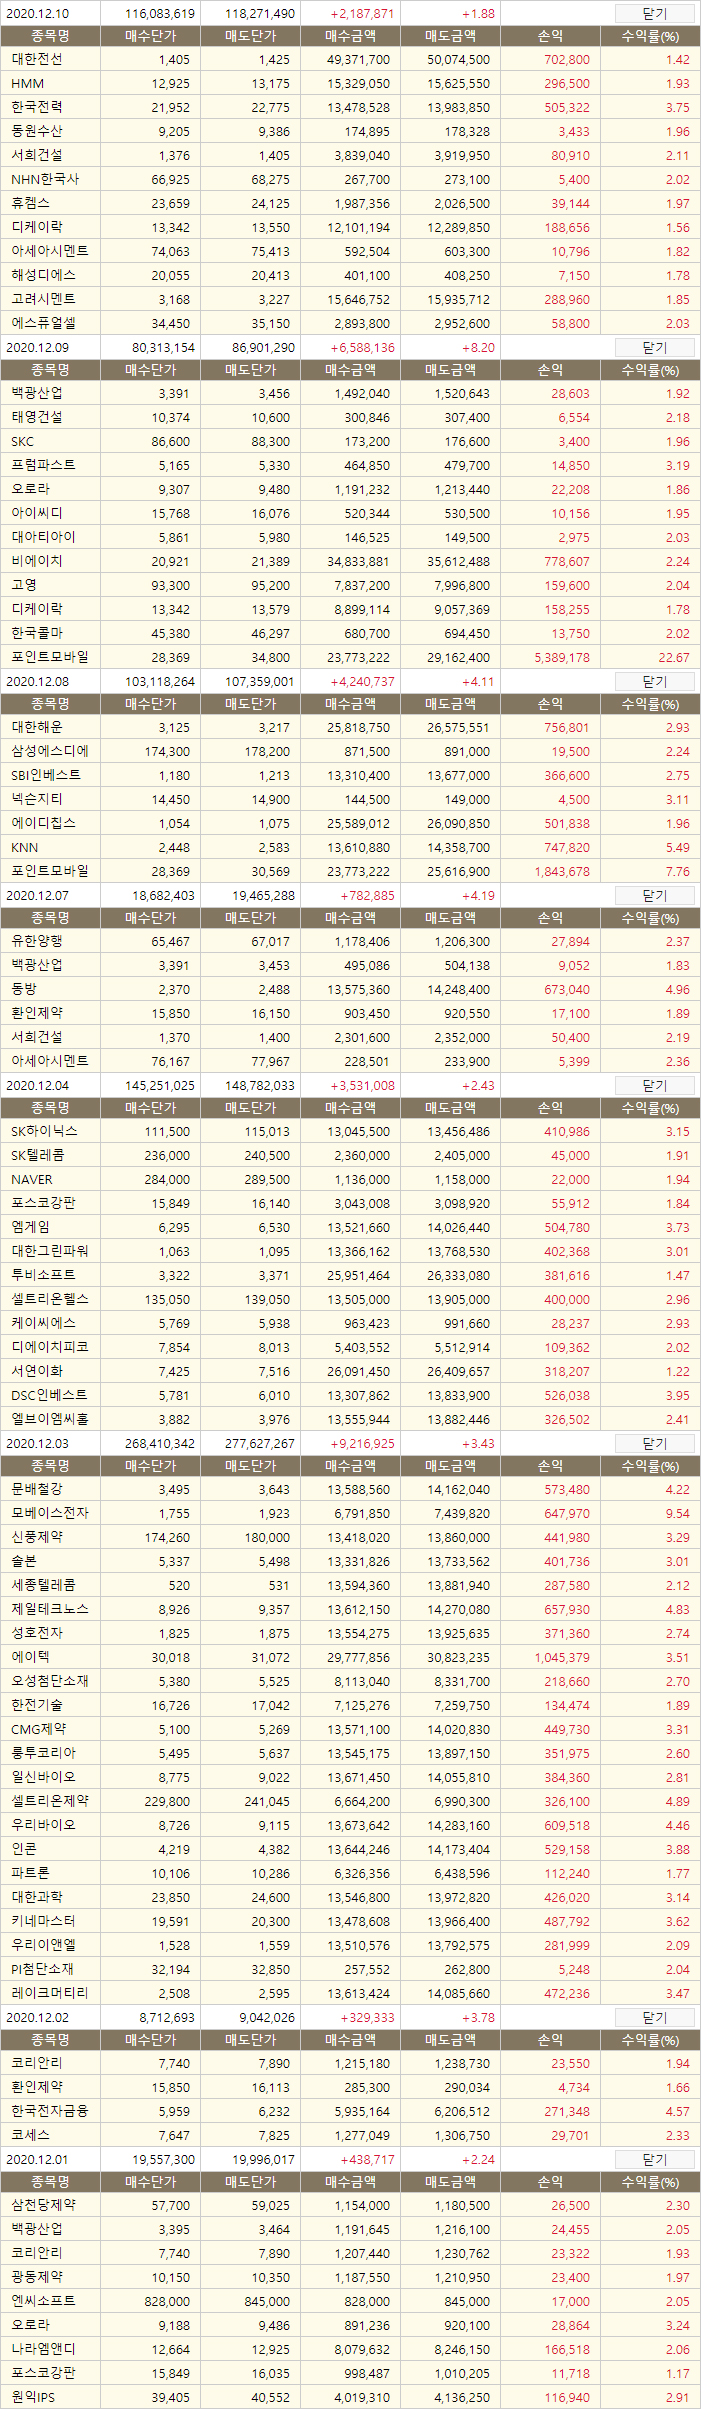701x2409 pixels.
Task: Select the SK하이닉스 stock name
Action: [44, 1131]
